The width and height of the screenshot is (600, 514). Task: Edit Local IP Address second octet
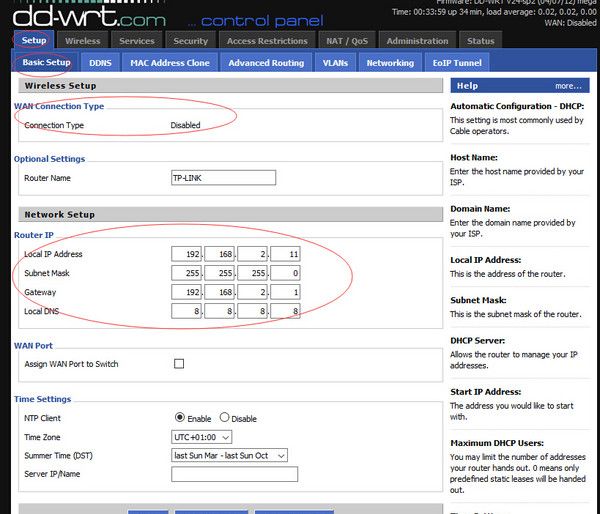pyautogui.click(x=219, y=254)
